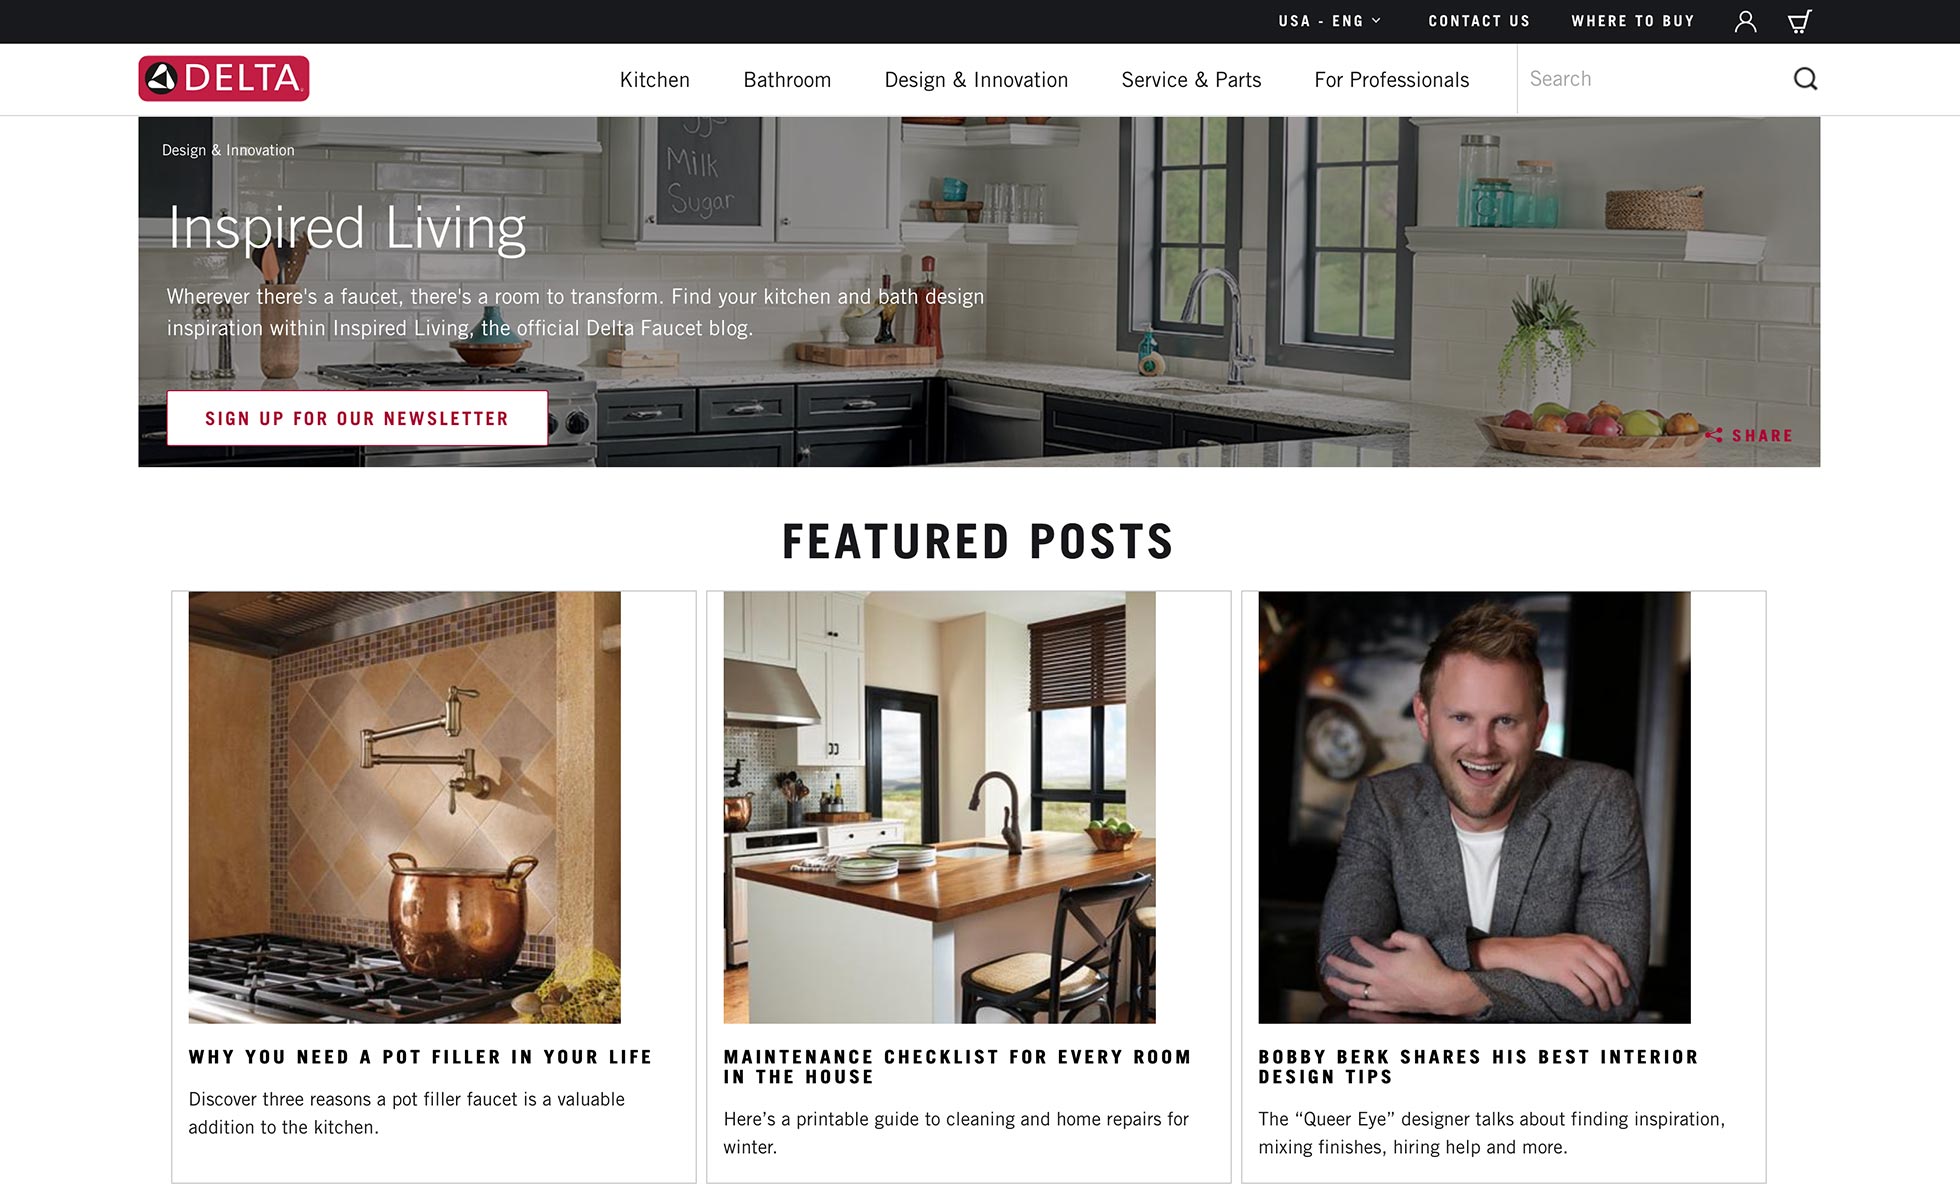Screen dimensions: 1960x1202
Task: Open the Service & Parts menu
Action: point(1191,80)
